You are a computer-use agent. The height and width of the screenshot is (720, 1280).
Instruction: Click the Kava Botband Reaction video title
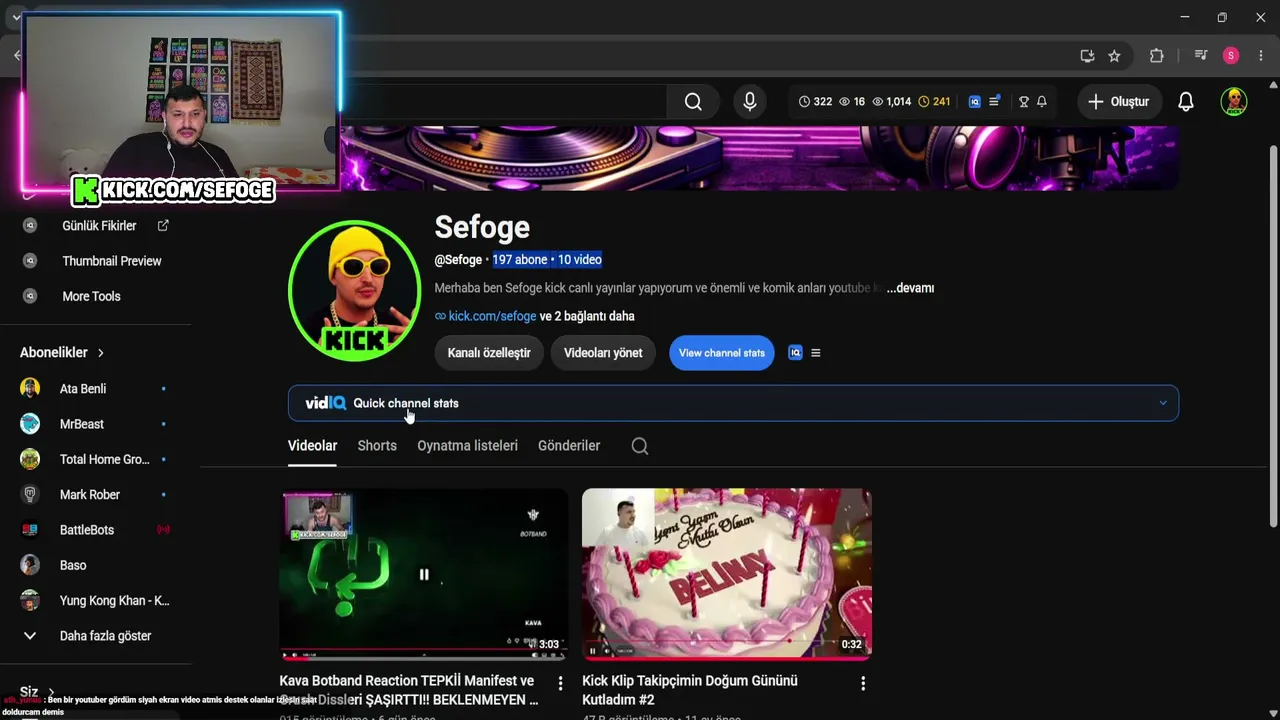click(409, 690)
